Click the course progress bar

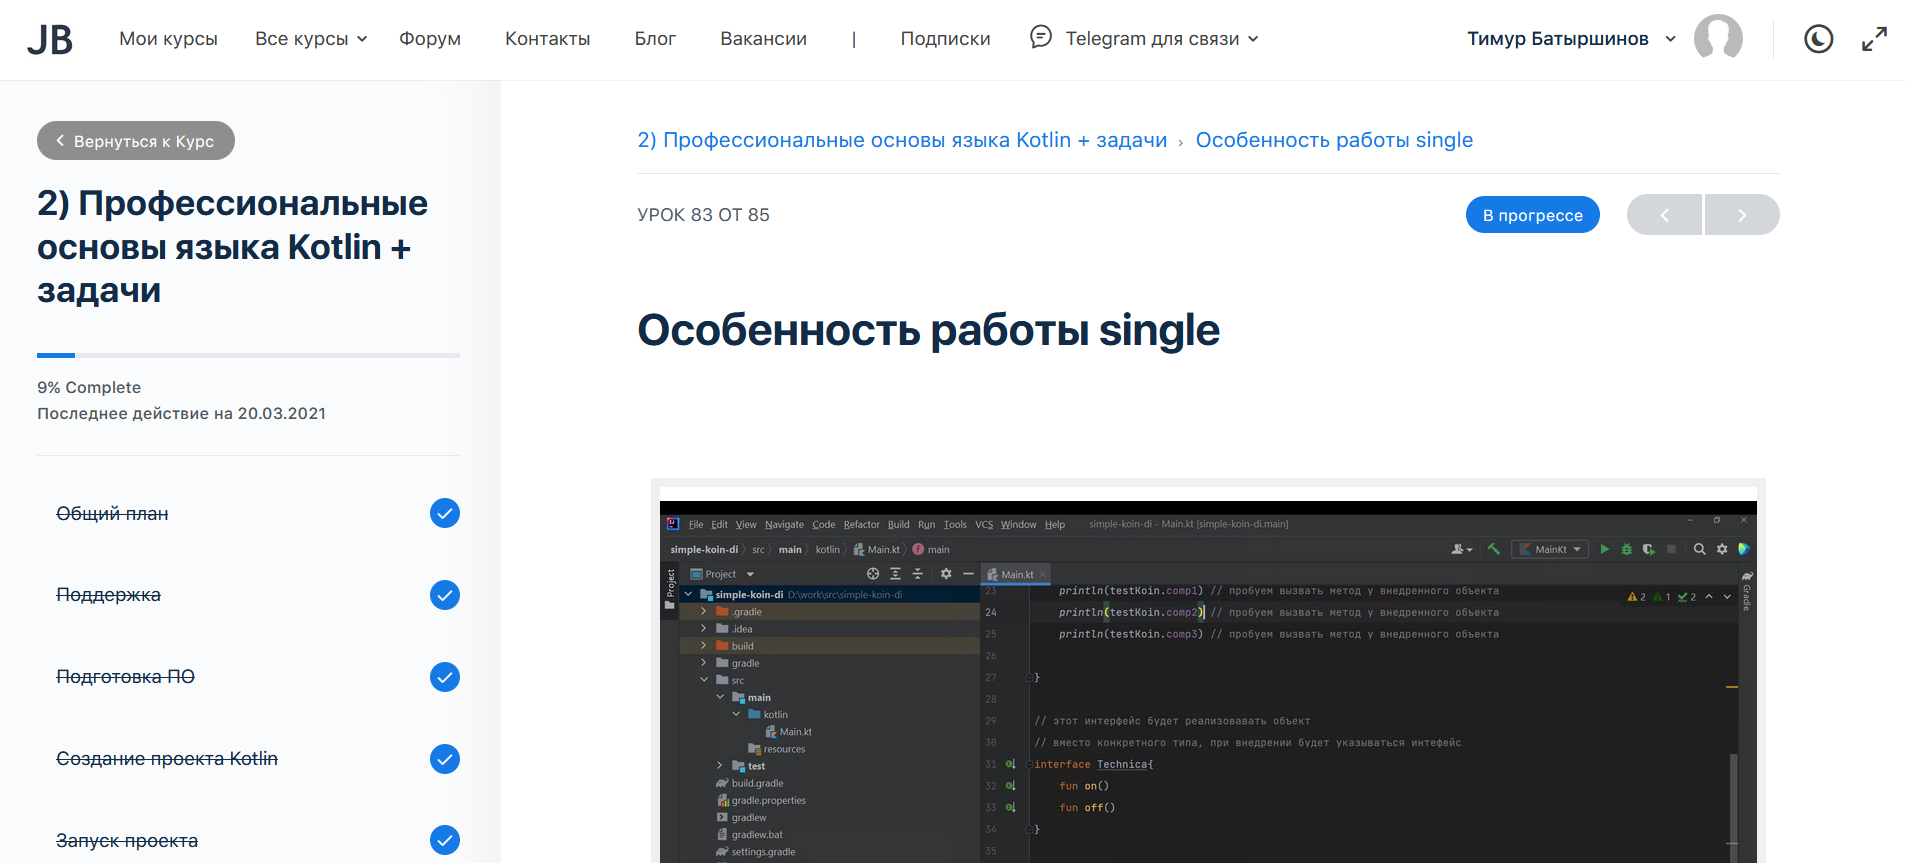click(248, 355)
